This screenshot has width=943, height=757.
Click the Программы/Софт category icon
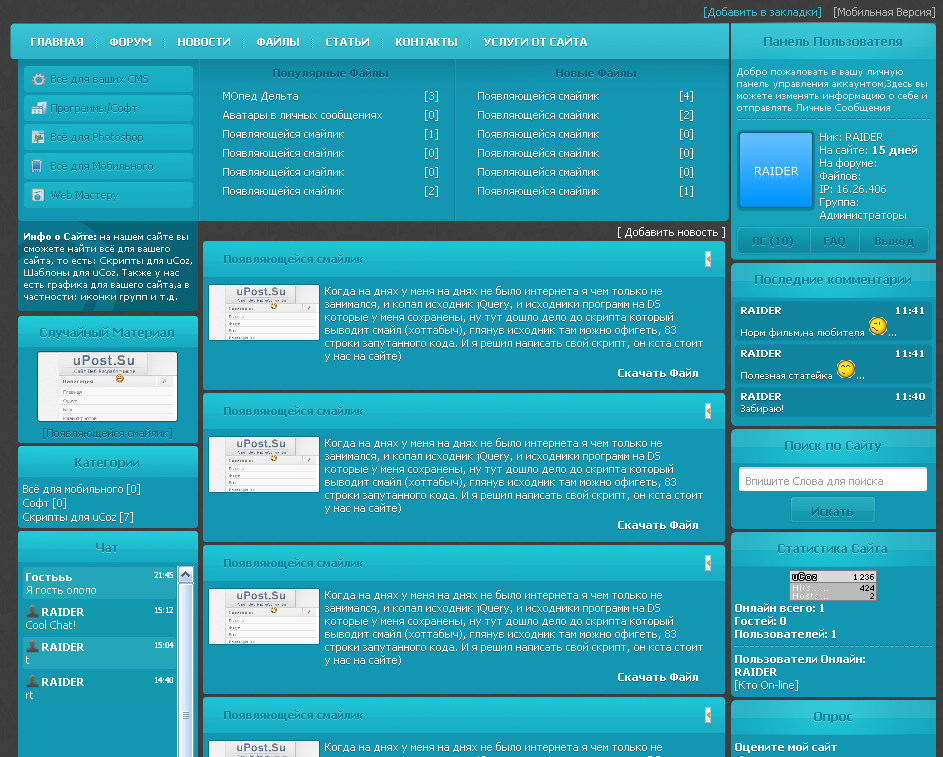(38, 108)
